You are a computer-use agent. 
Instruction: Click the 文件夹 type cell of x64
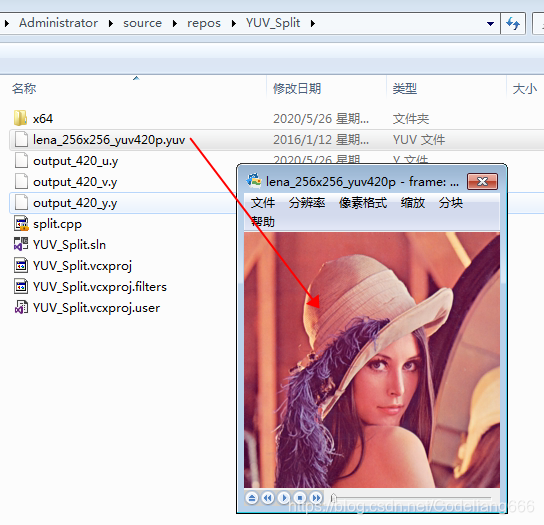coord(411,119)
